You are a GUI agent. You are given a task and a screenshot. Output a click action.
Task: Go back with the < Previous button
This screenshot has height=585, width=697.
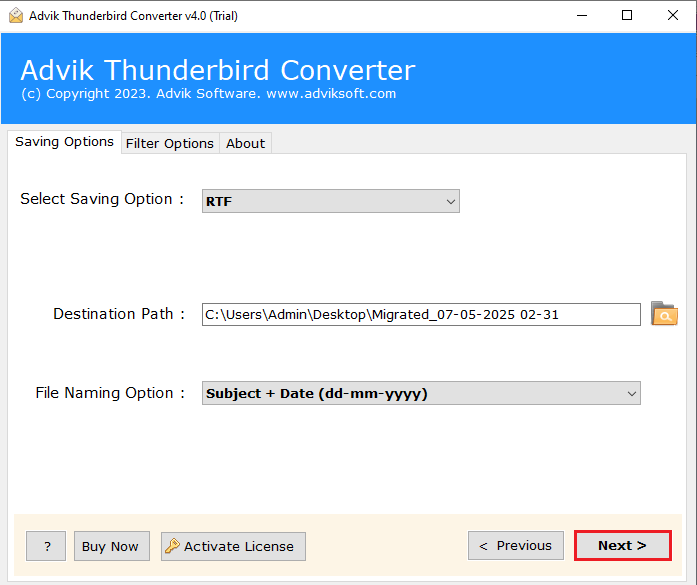(x=516, y=545)
